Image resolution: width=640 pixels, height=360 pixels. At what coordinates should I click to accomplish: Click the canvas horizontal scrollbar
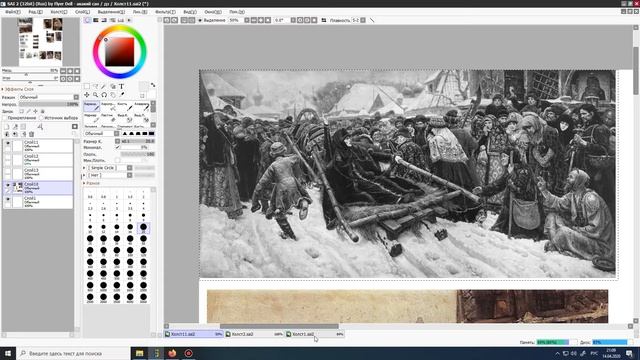point(279,326)
